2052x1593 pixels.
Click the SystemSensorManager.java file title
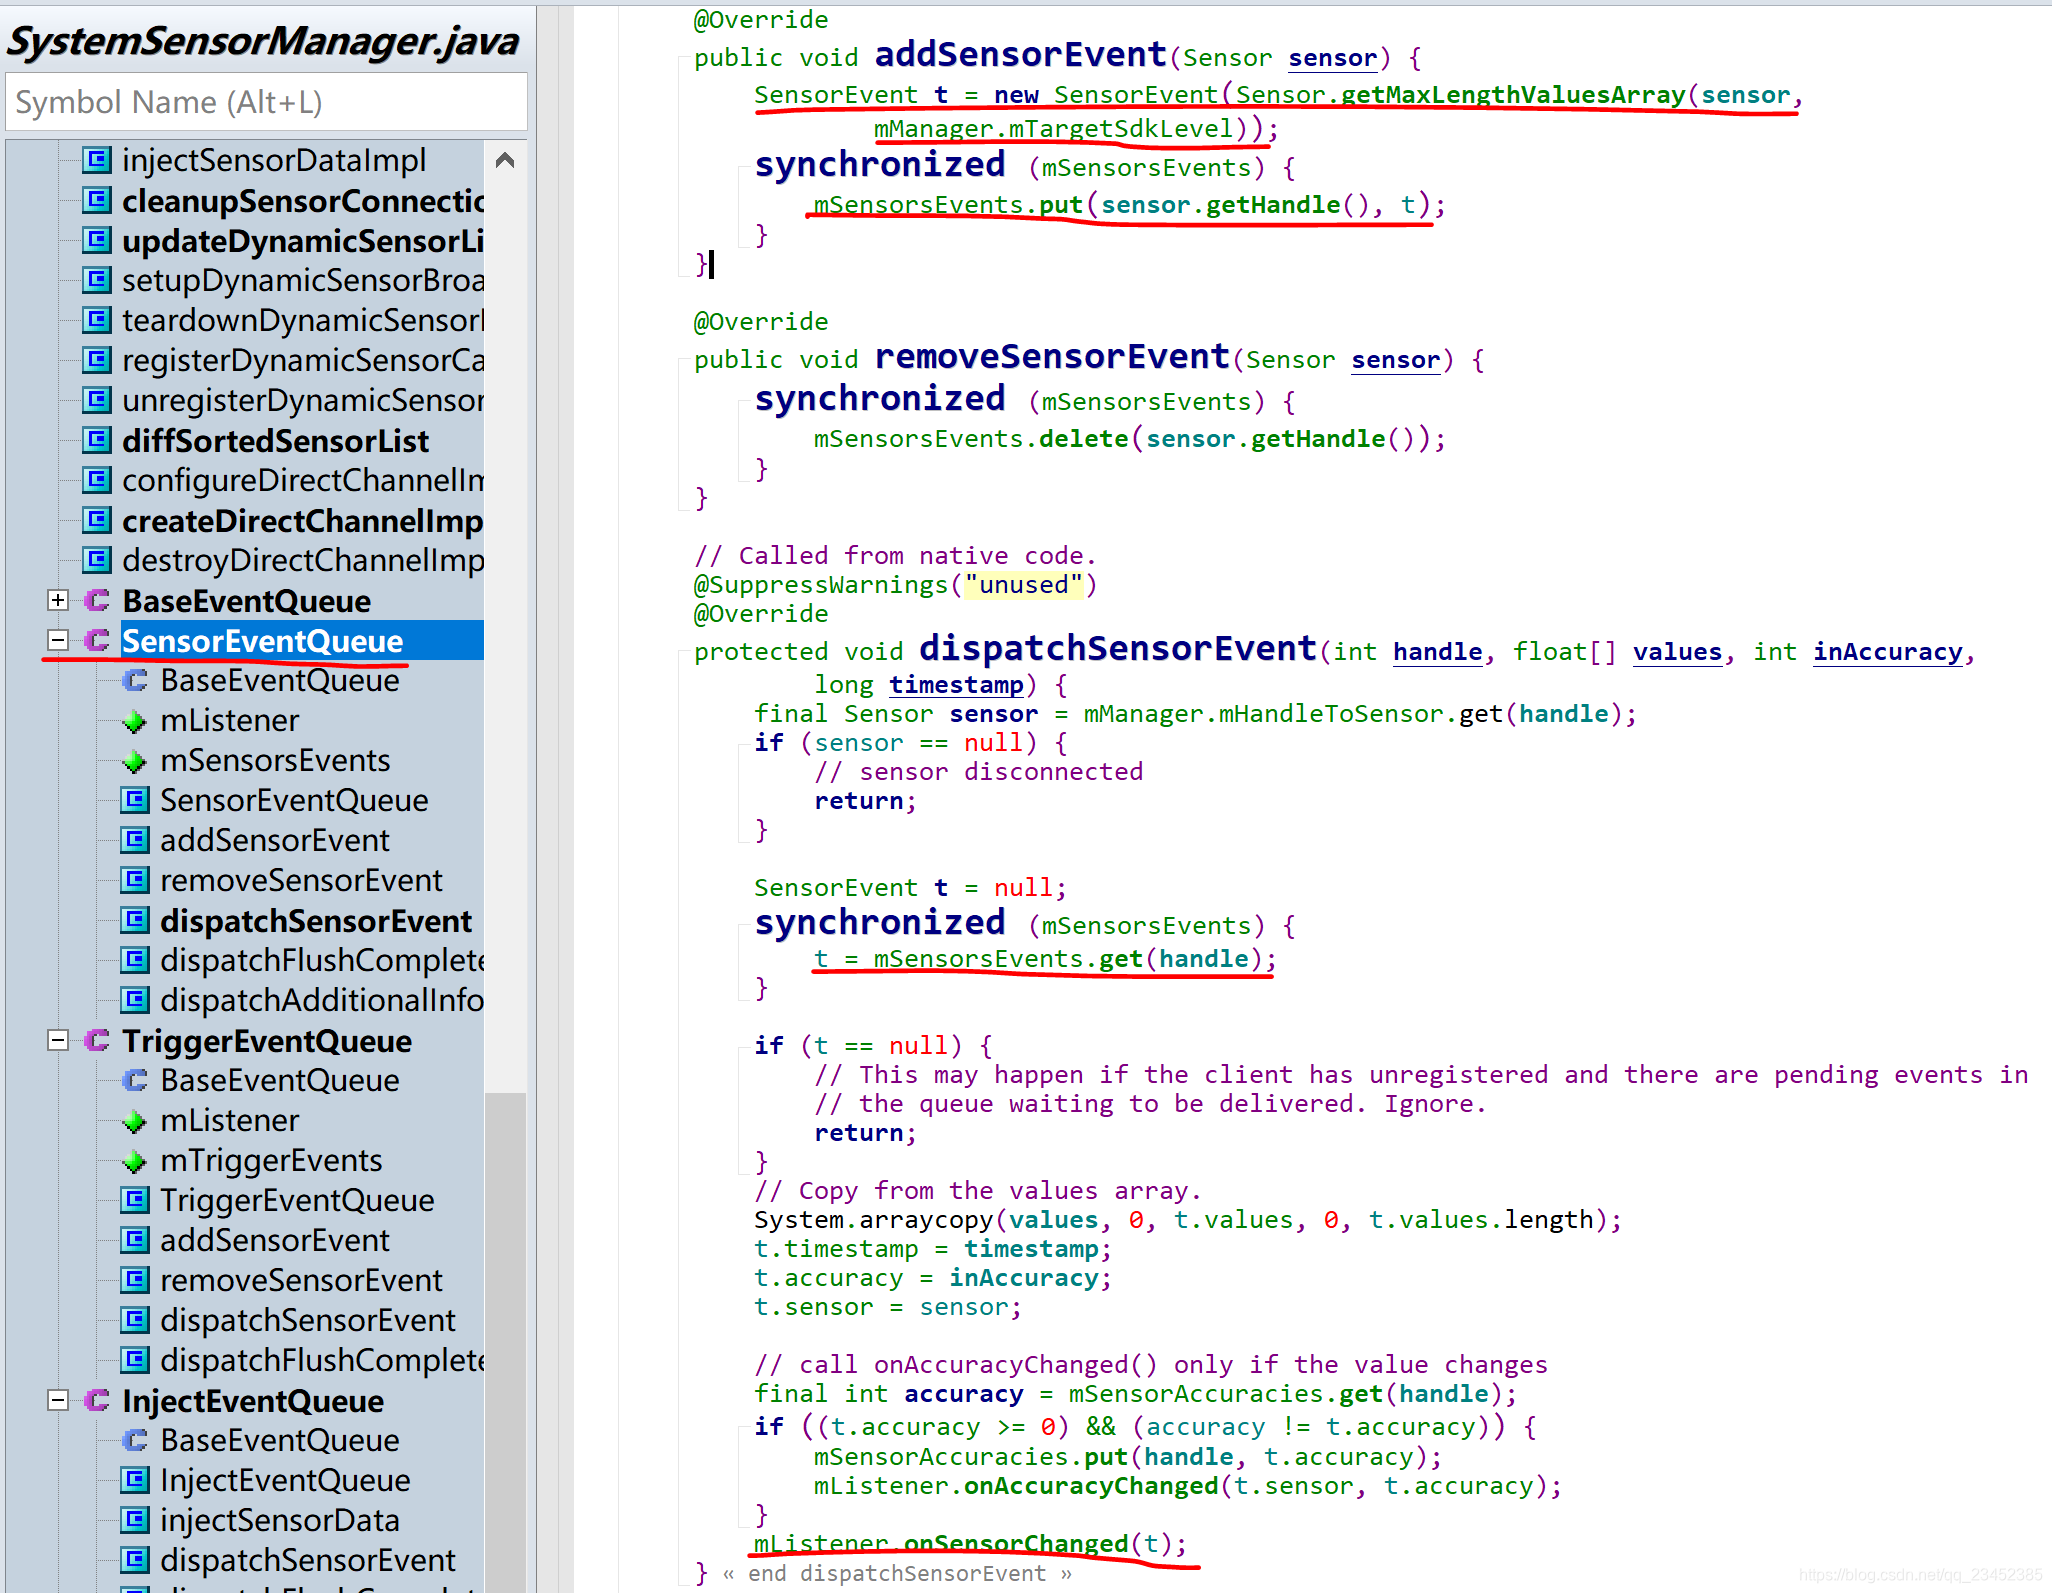263,41
